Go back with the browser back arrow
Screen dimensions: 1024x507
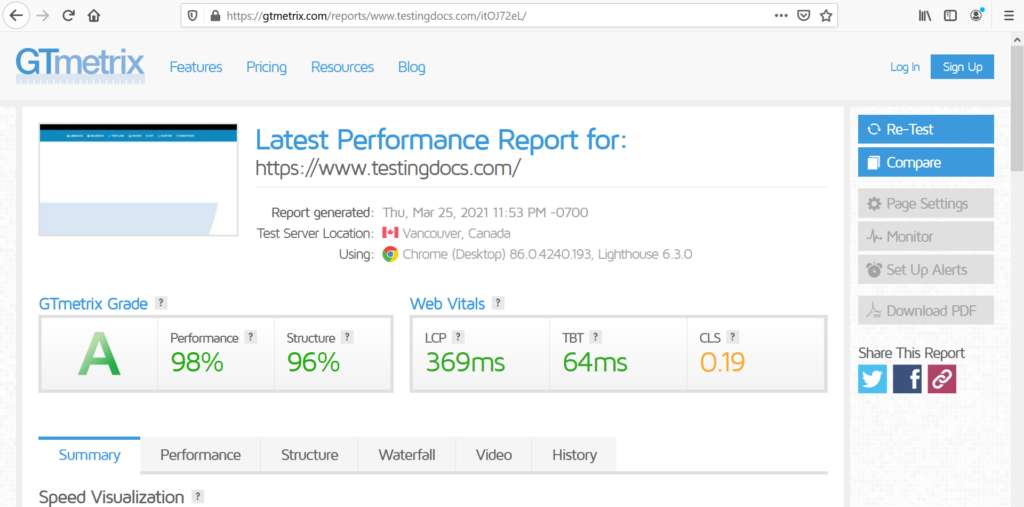15,16
